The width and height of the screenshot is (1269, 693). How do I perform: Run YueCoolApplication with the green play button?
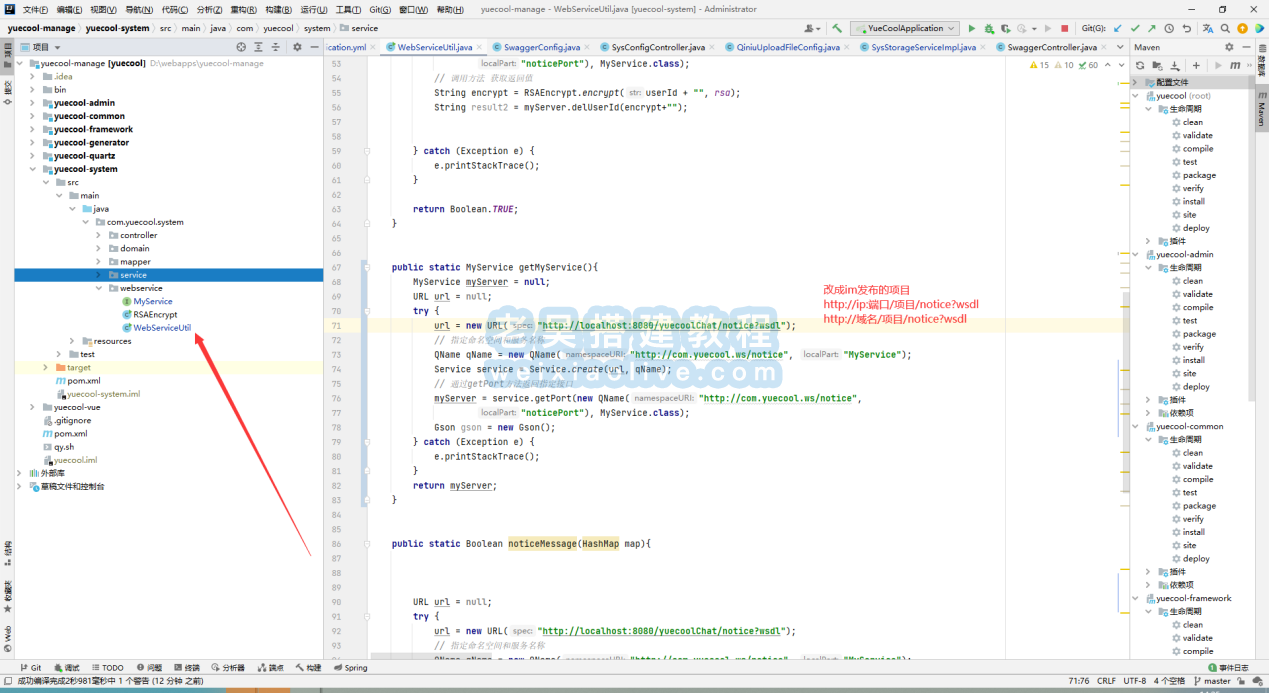pos(971,29)
